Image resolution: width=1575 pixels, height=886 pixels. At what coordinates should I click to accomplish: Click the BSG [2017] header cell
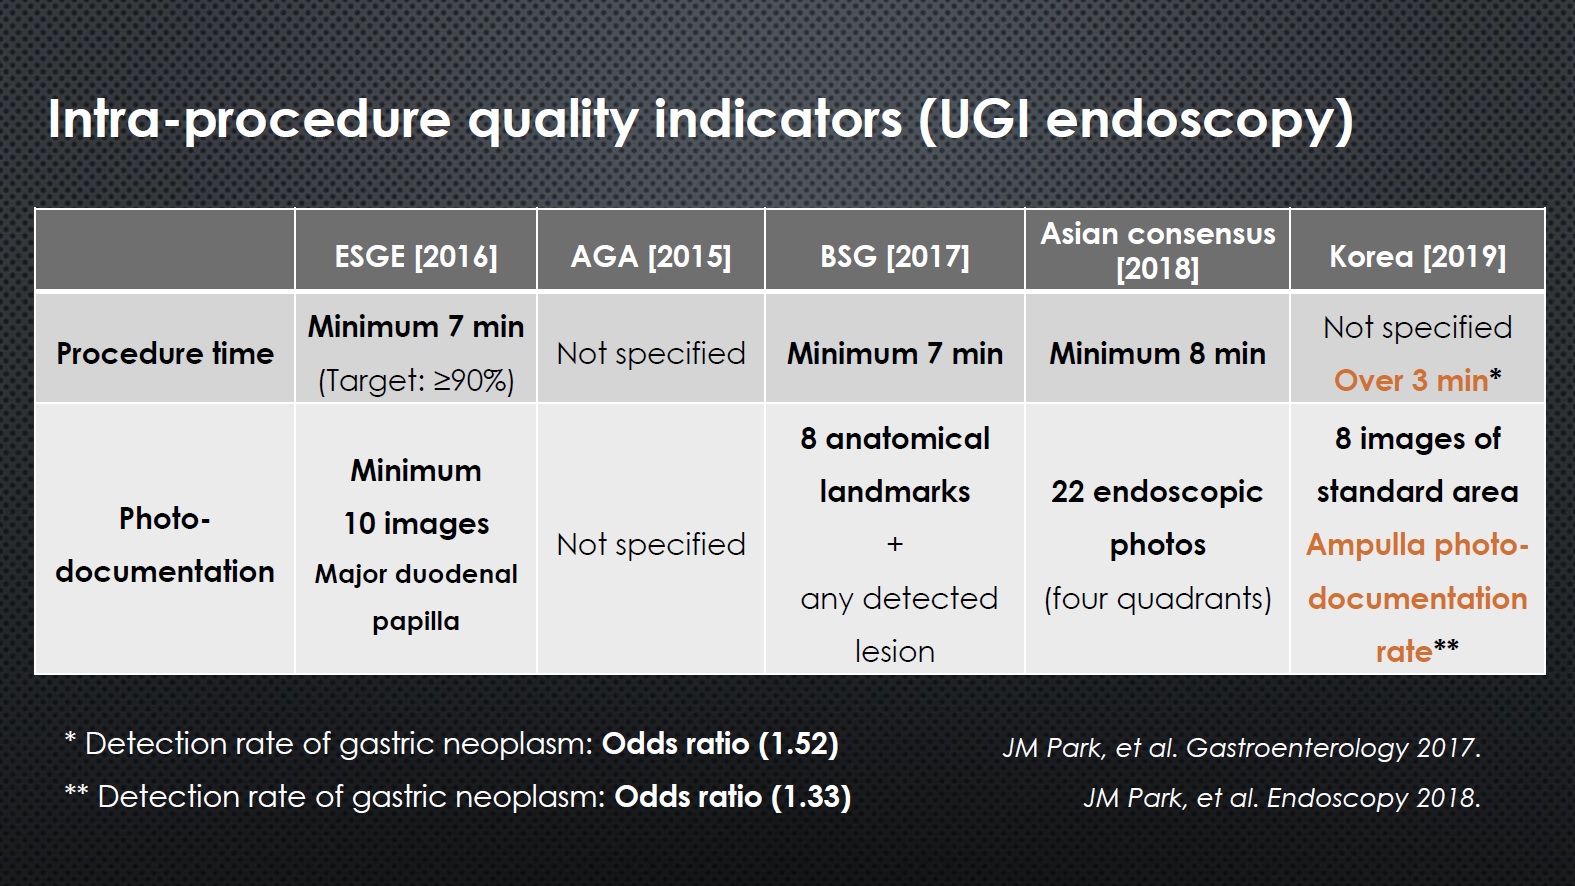pyautogui.click(x=895, y=257)
